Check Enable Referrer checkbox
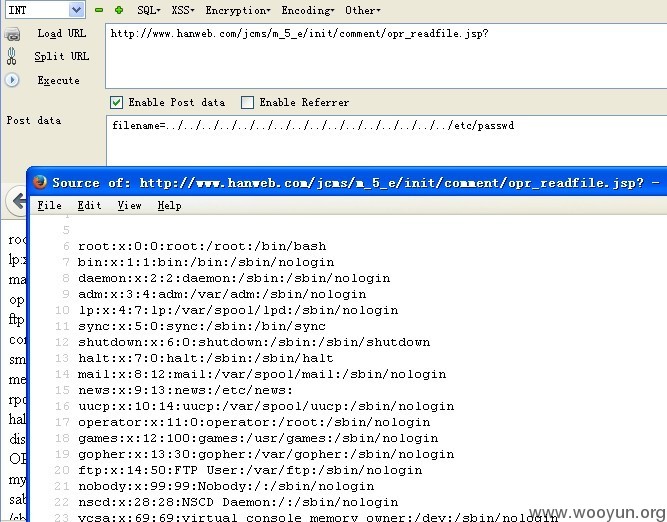Viewport: 667px width, 522px height. (247, 103)
